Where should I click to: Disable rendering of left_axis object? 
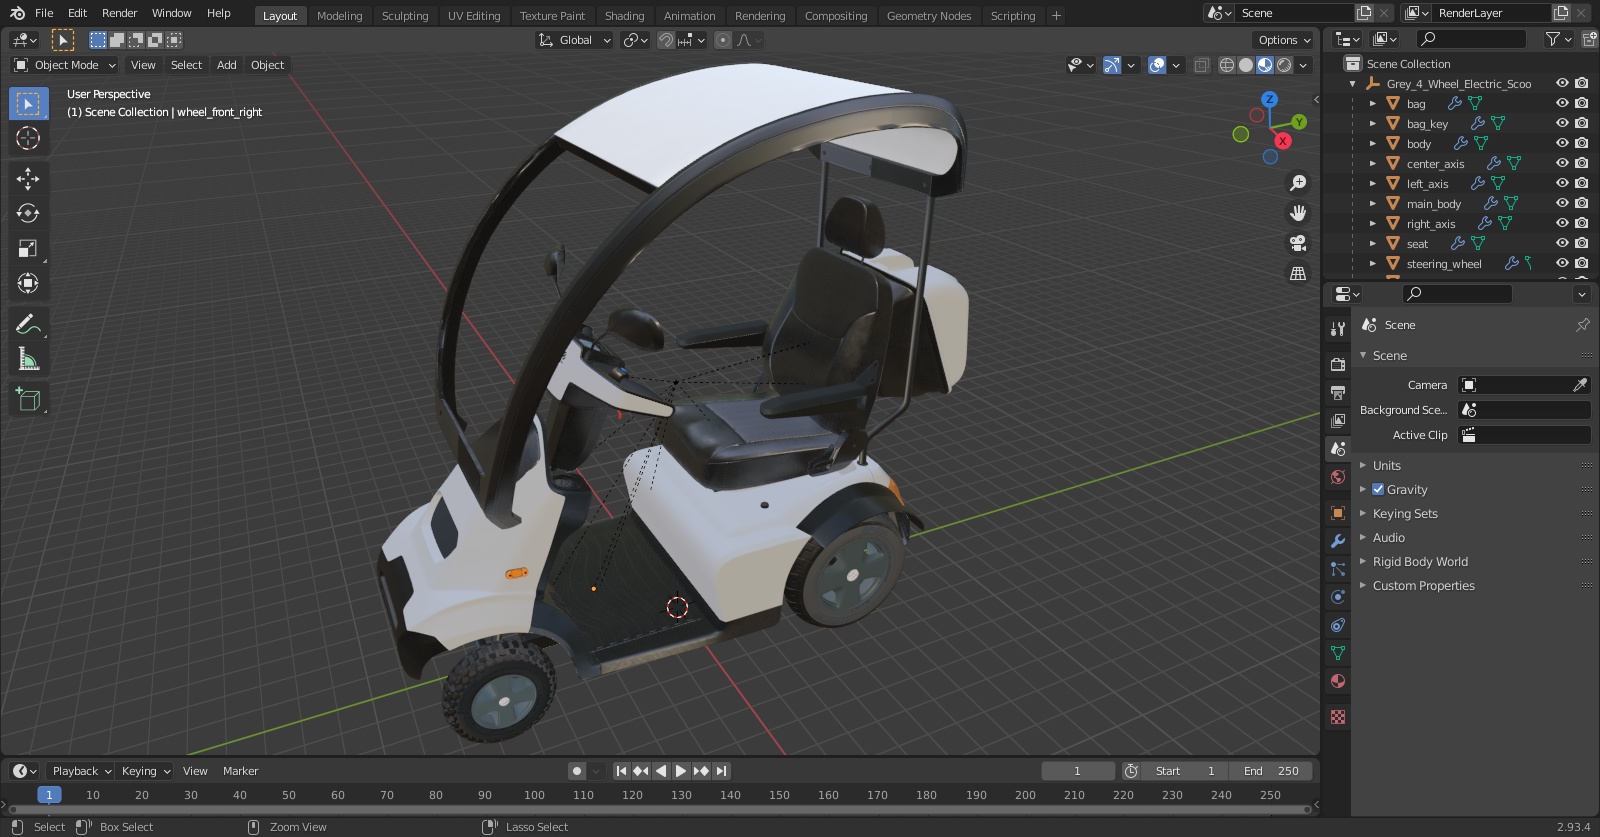(x=1581, y=183)
